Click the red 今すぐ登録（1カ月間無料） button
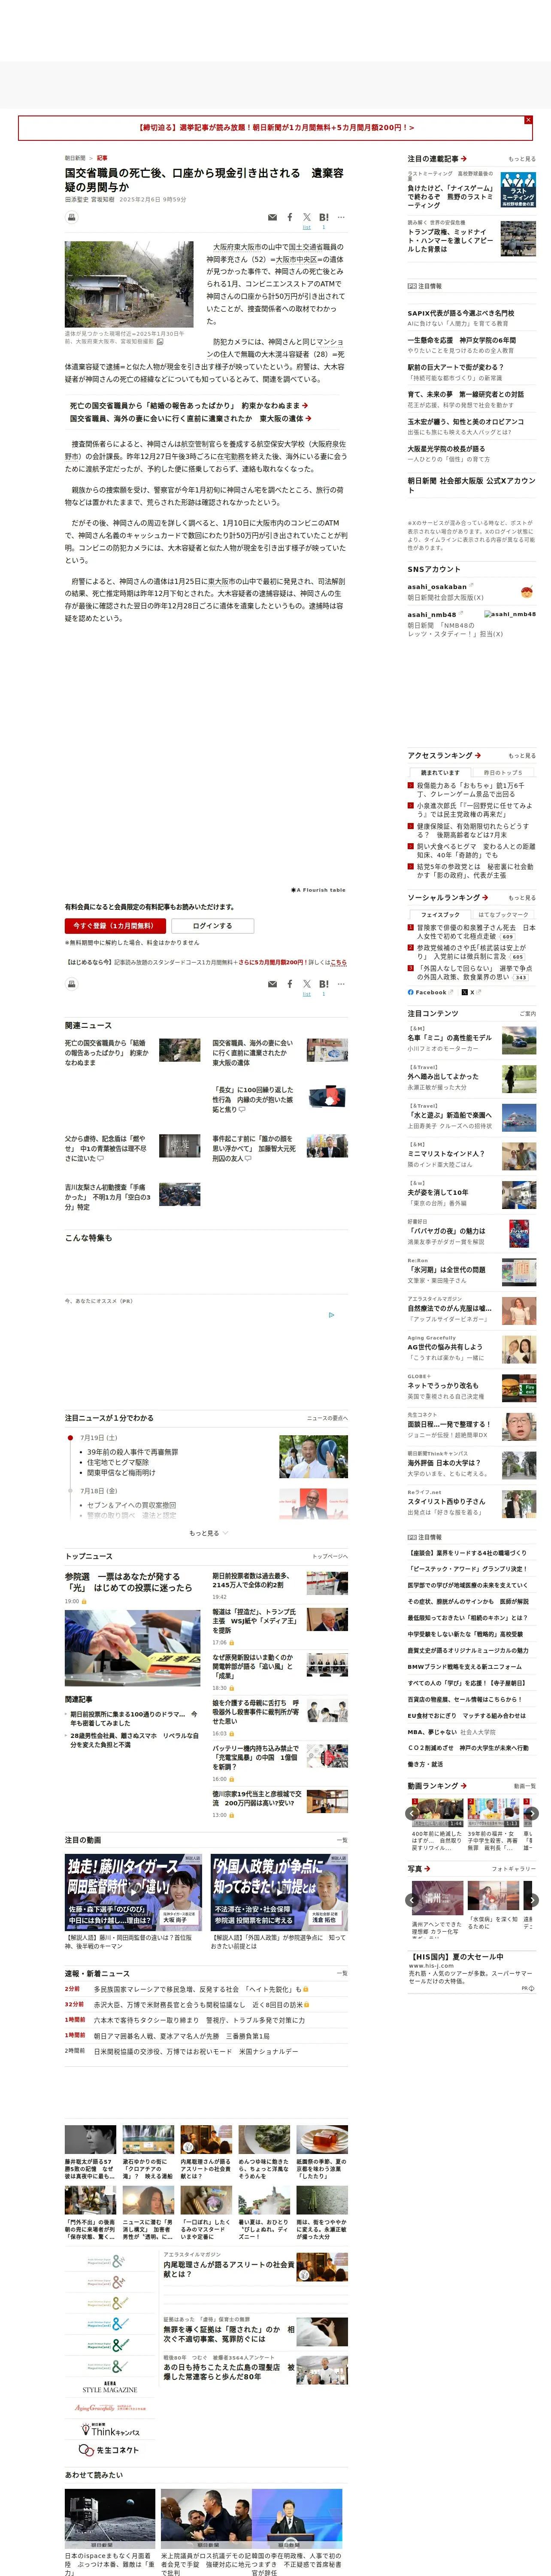 click(x=115, y=925)
